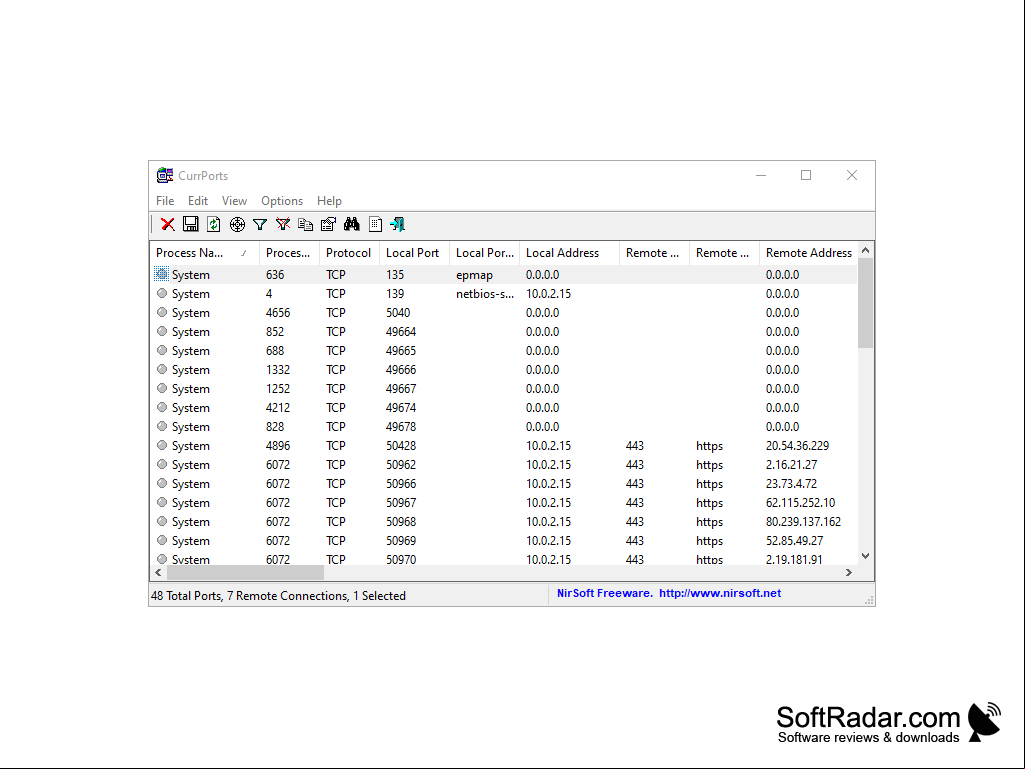This screenshot has height=769, width=1025.
Task: Click remote address 80.239.137.162
Action: (x=803, y=521)
